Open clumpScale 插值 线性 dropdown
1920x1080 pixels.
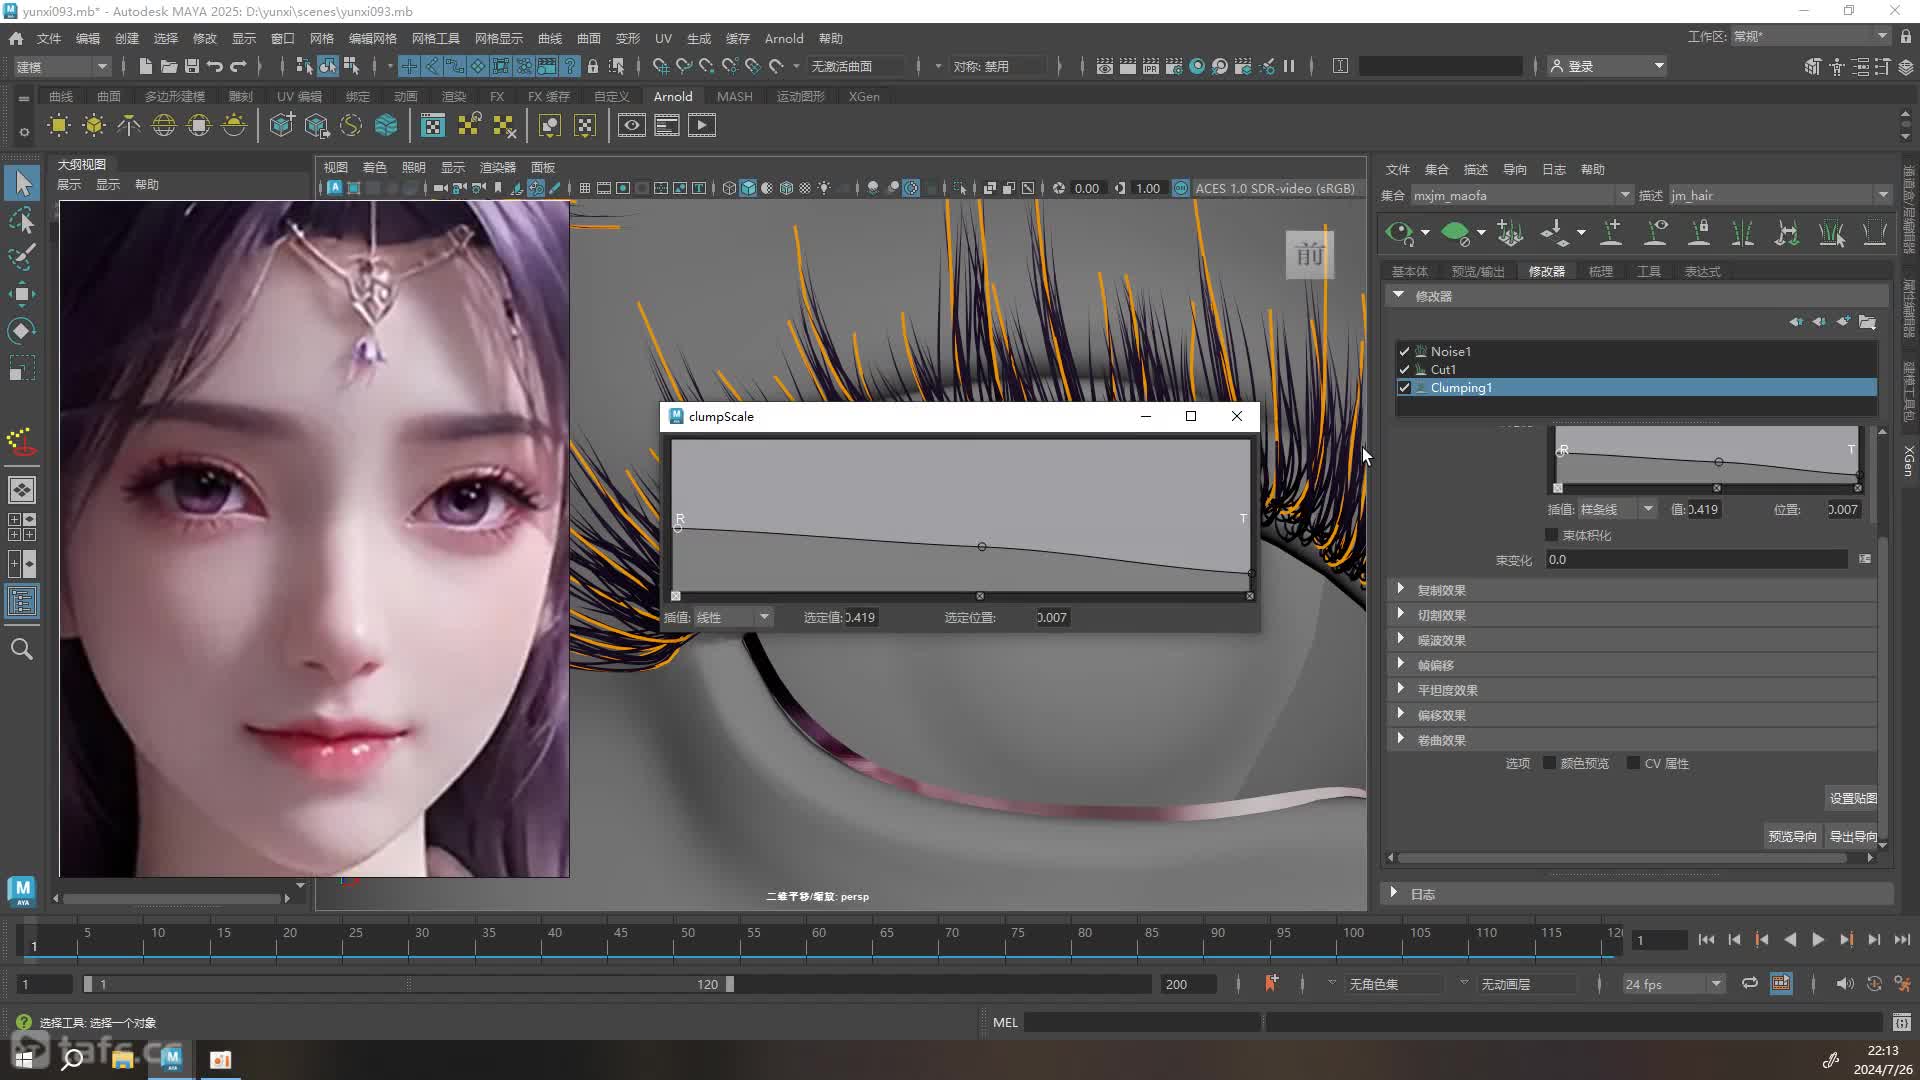point(733,617)
